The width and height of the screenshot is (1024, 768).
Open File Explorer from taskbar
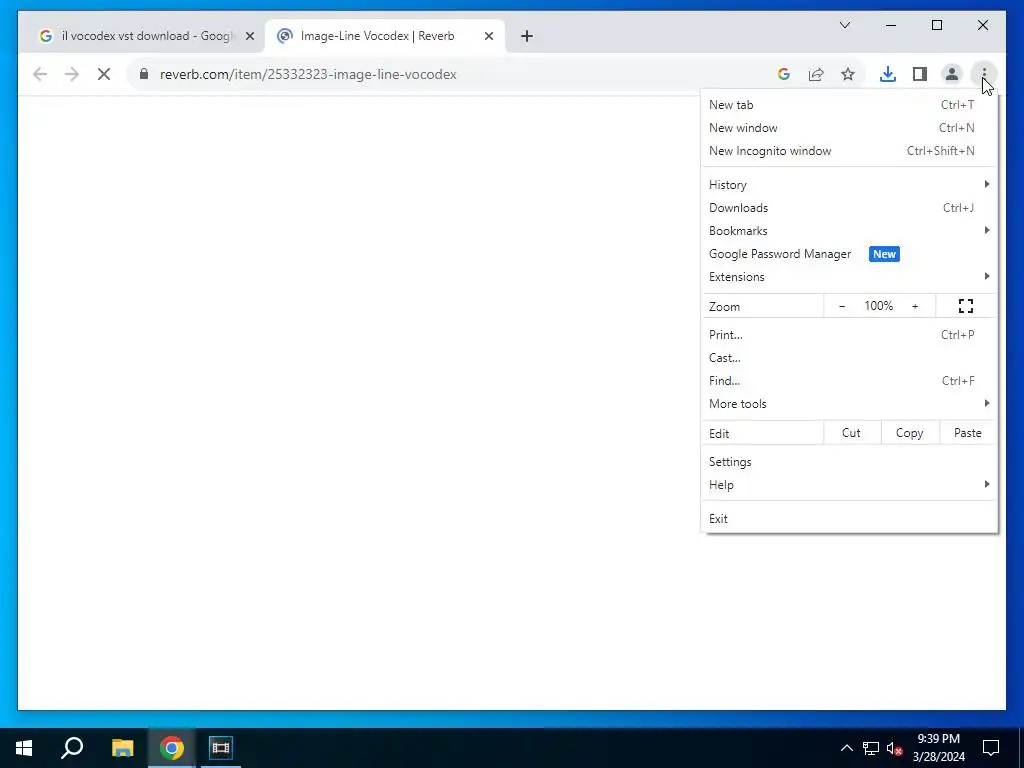122,748
